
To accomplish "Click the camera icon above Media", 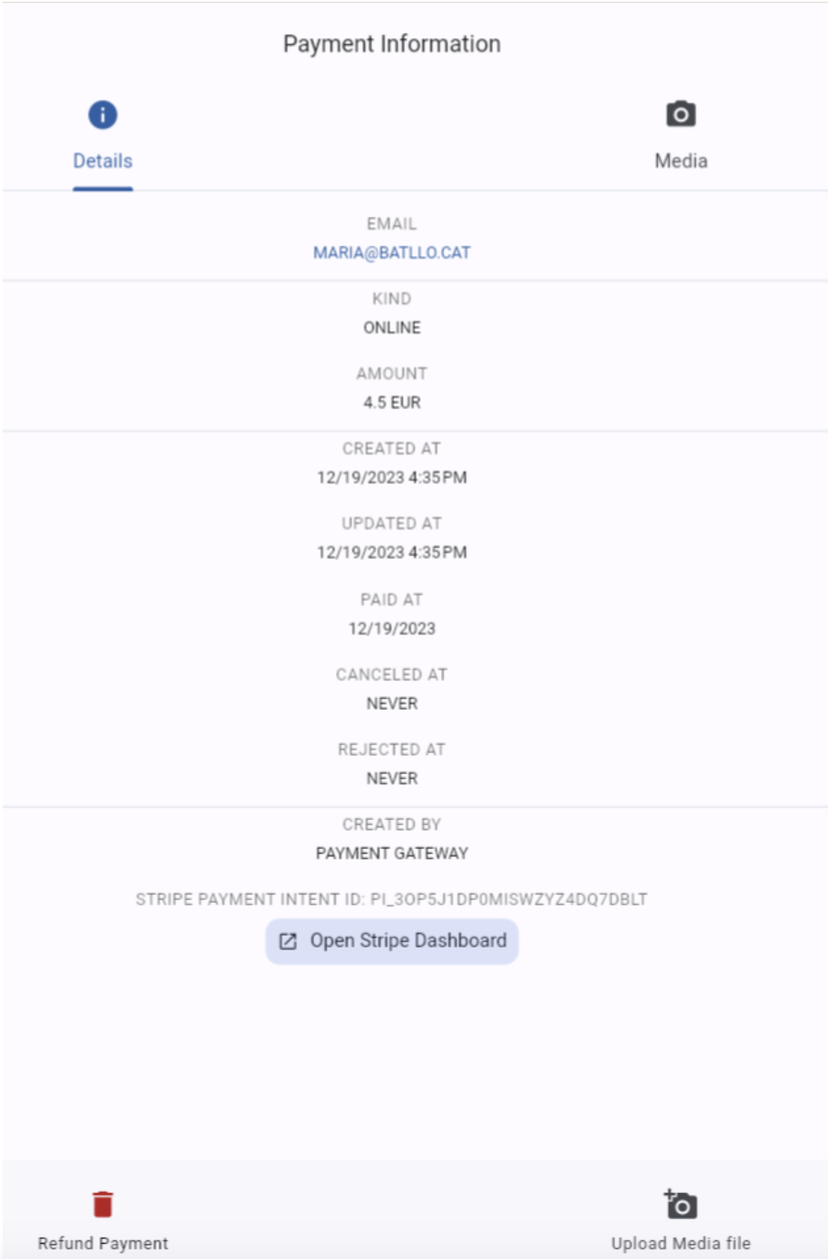I will tap(681, 114).
